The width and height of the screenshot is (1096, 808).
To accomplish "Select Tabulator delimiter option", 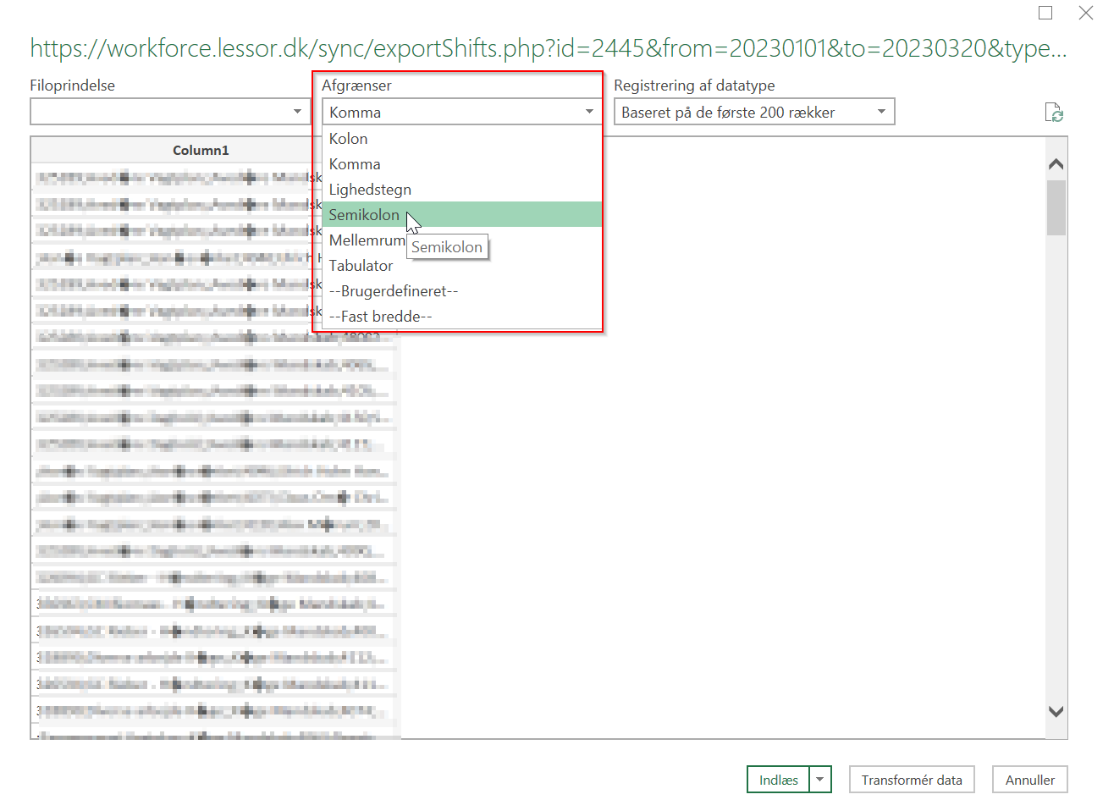I will tap(361, 266).
